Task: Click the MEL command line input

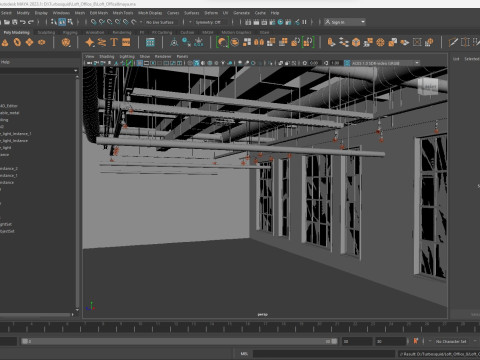Action: pyautogui.click(x=324, y=354)
